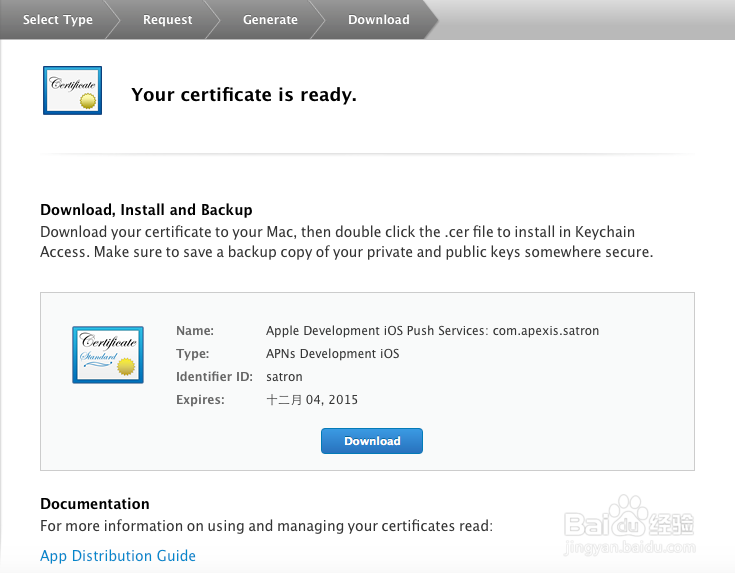Click the 'Download, Install and Backup' heading
Image resolution: width=735 pixels, height=573 pixels.
click(x=146, y=210)
